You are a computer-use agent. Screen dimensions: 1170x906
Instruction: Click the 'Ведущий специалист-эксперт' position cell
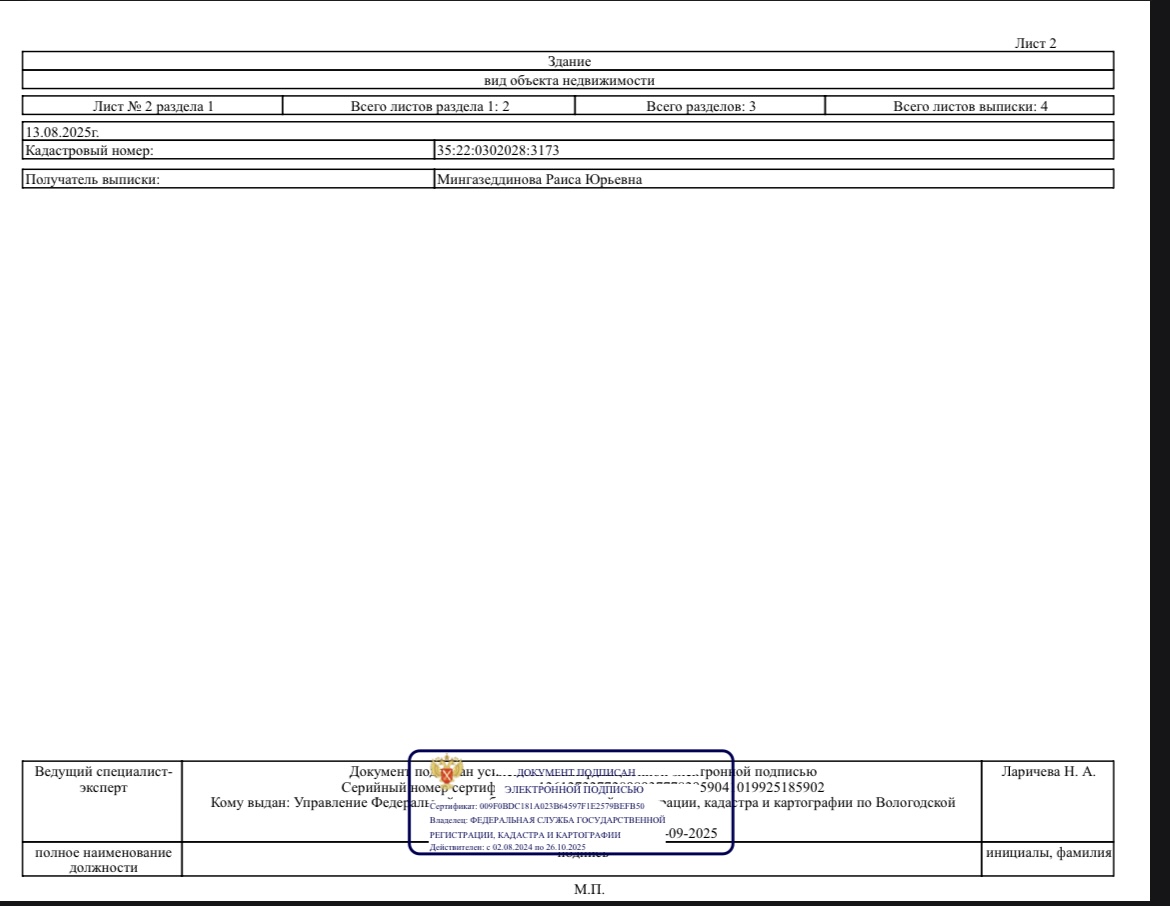[103, 780]
